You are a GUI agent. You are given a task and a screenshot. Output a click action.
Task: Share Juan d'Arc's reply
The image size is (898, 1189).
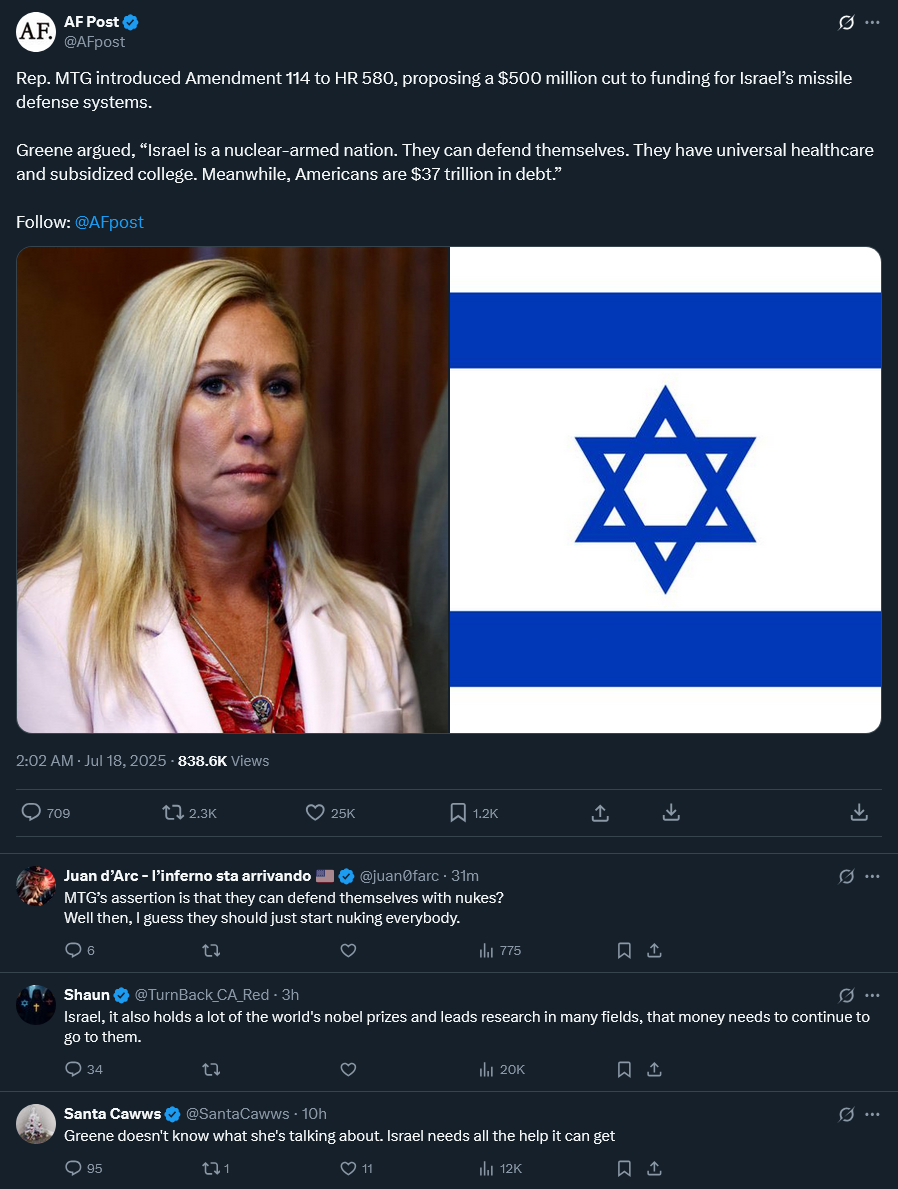pyautogui.click(x=655, y=950)
